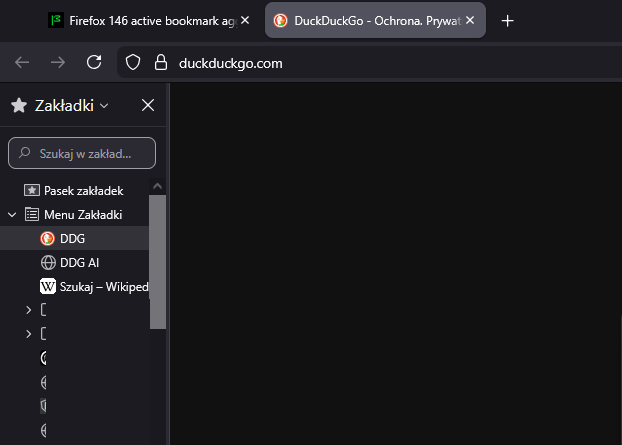
Task: Go forward one page
Action: (58, 62)
